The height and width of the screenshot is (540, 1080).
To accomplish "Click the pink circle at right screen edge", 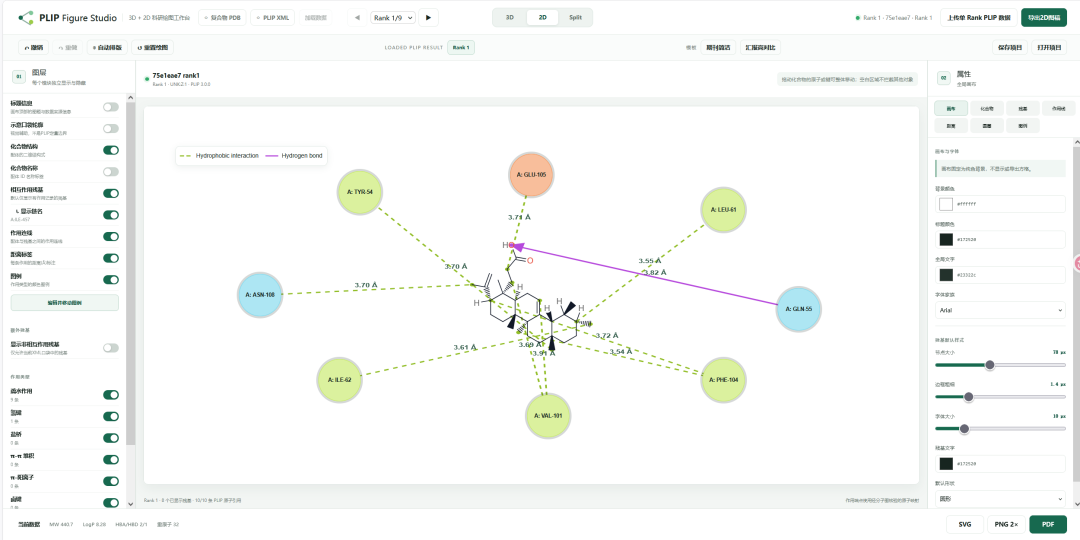I will pyautogui.click(x=1077, y=262).
